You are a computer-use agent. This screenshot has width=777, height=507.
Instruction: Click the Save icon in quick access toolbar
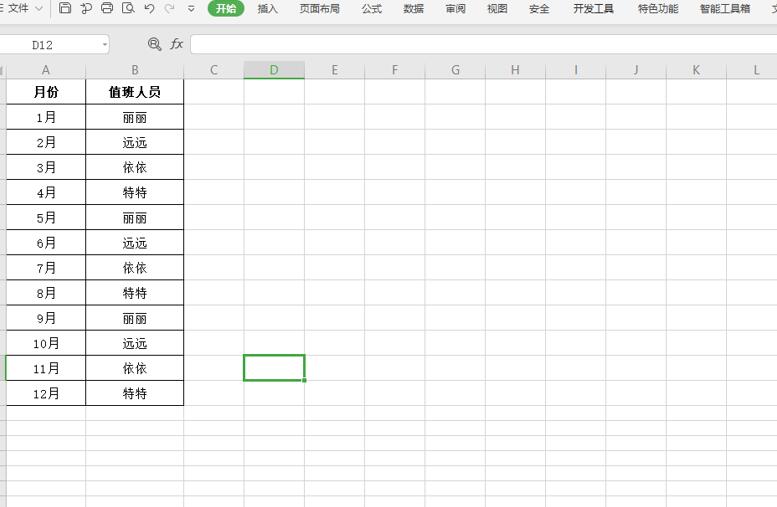click(x=65, y=7)
